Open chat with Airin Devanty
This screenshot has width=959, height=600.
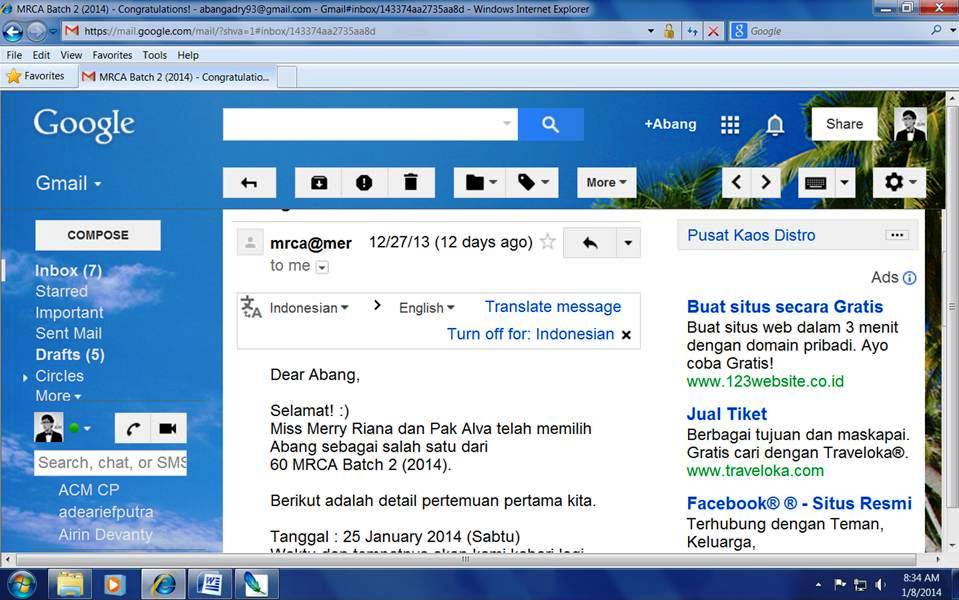[x=105, y=535]
